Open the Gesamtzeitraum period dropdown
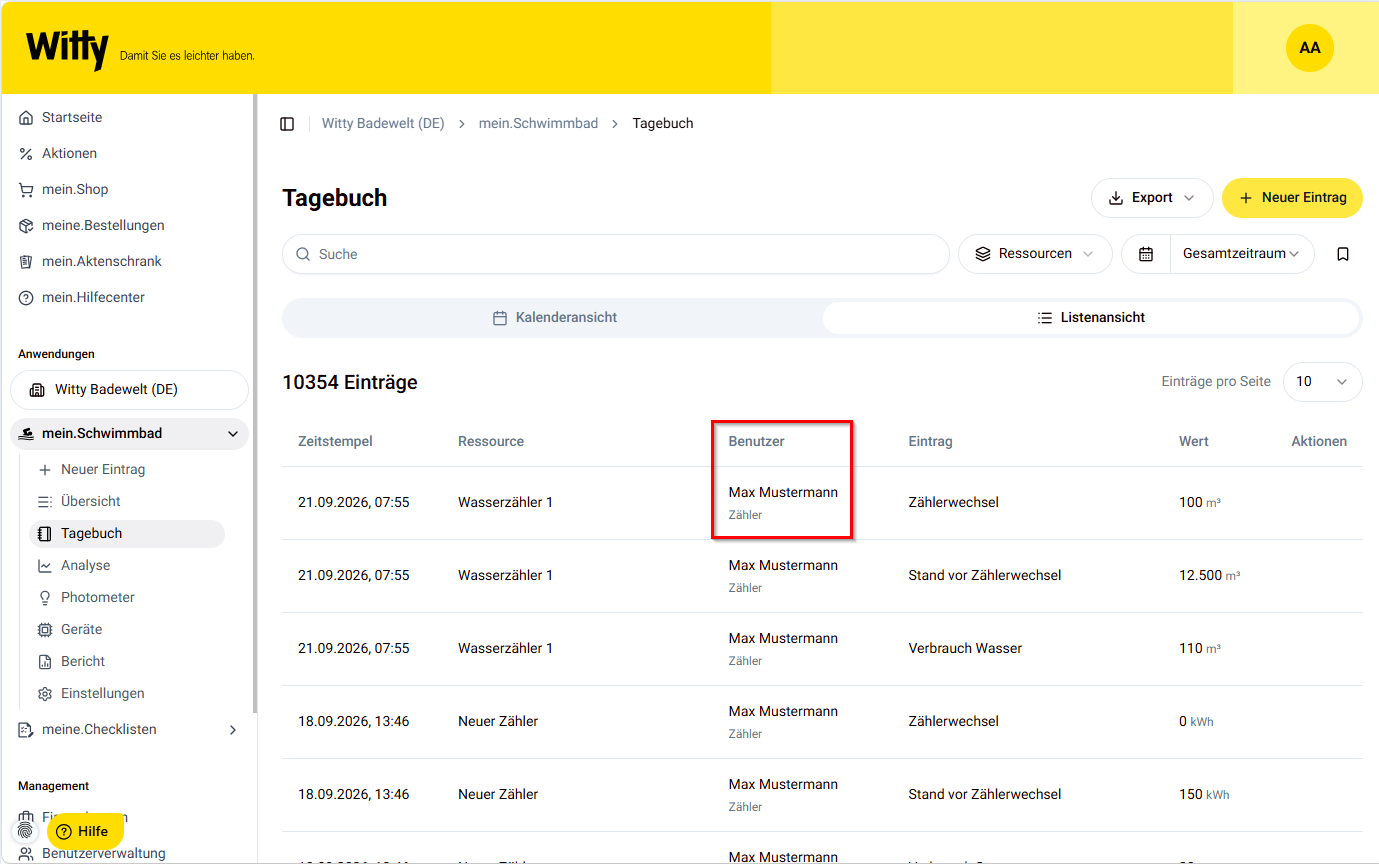The image size is (1379, 864). 1242,254
